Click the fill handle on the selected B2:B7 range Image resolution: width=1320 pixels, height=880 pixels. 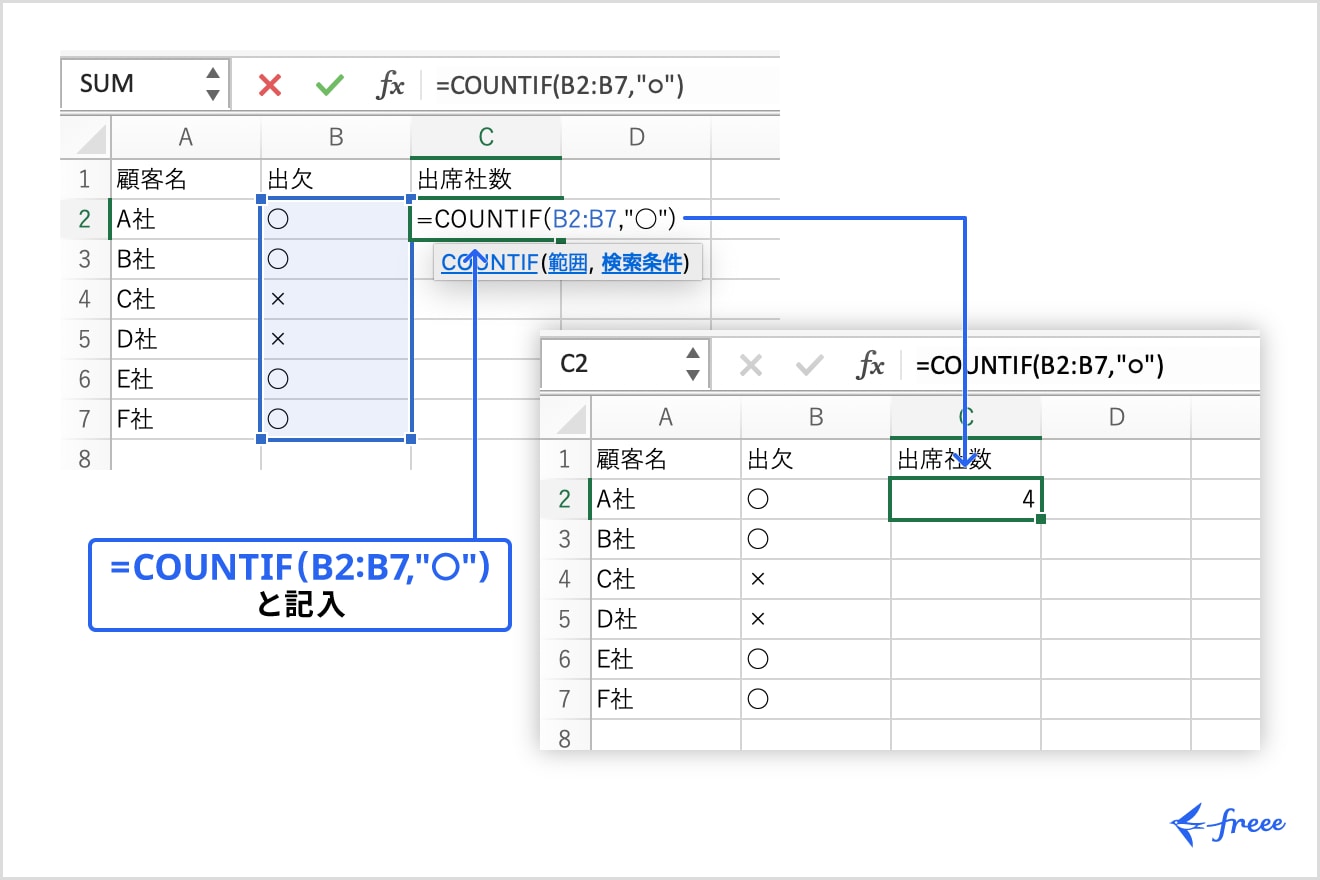coord(410,438)
